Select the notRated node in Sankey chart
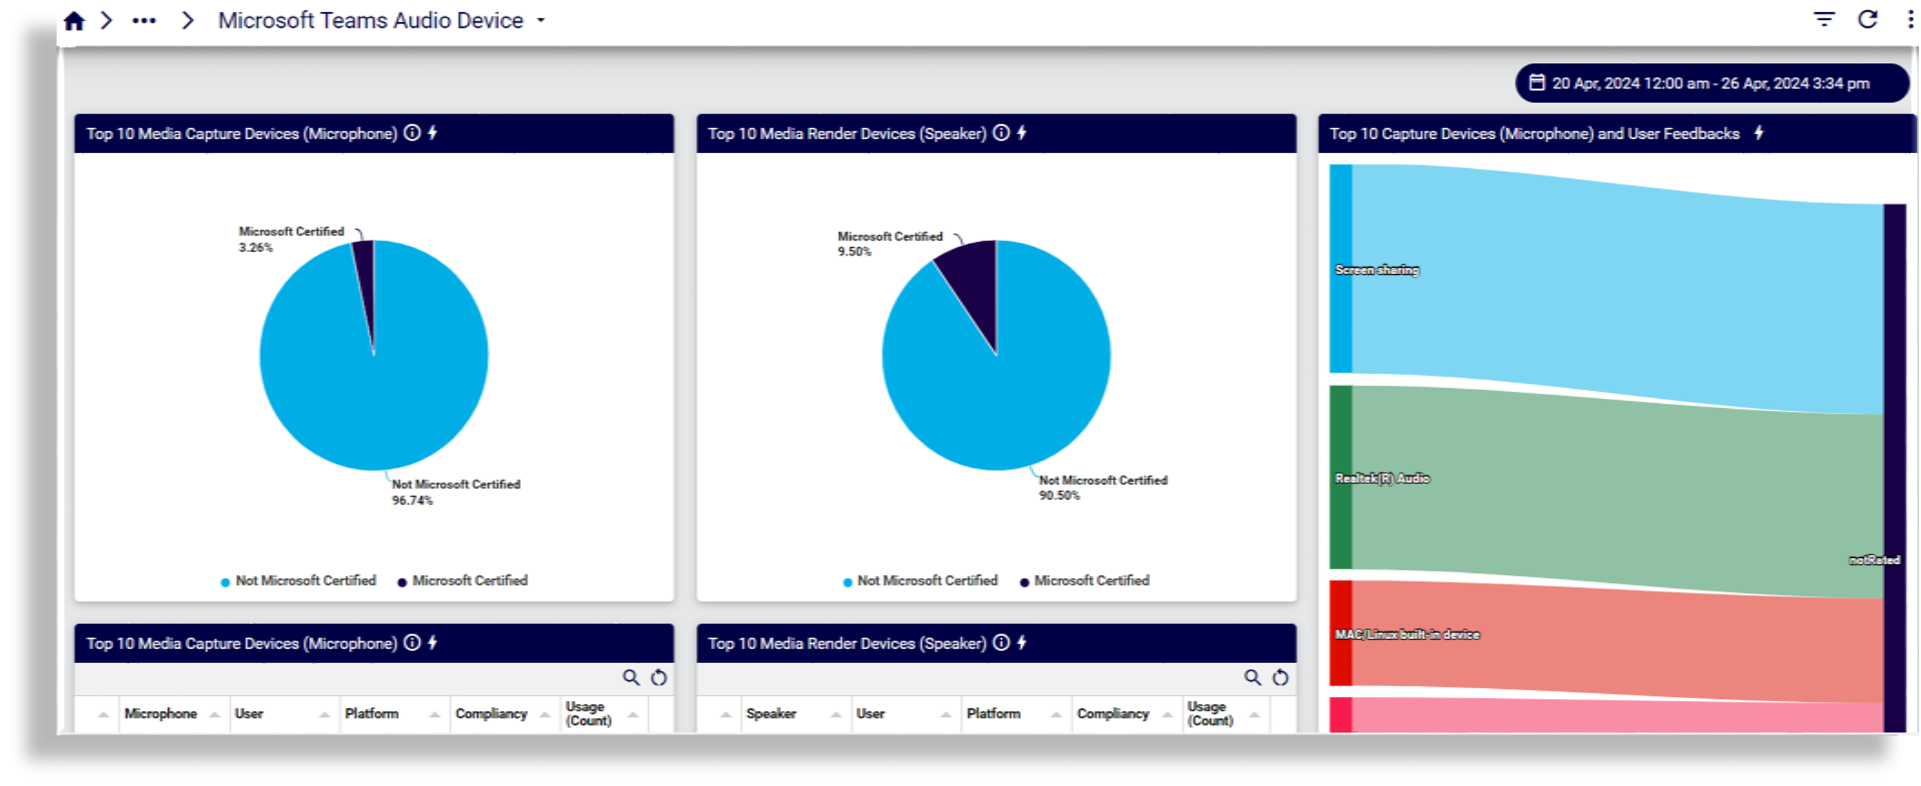1921x786 pixels. click(x=1895, y=468)
